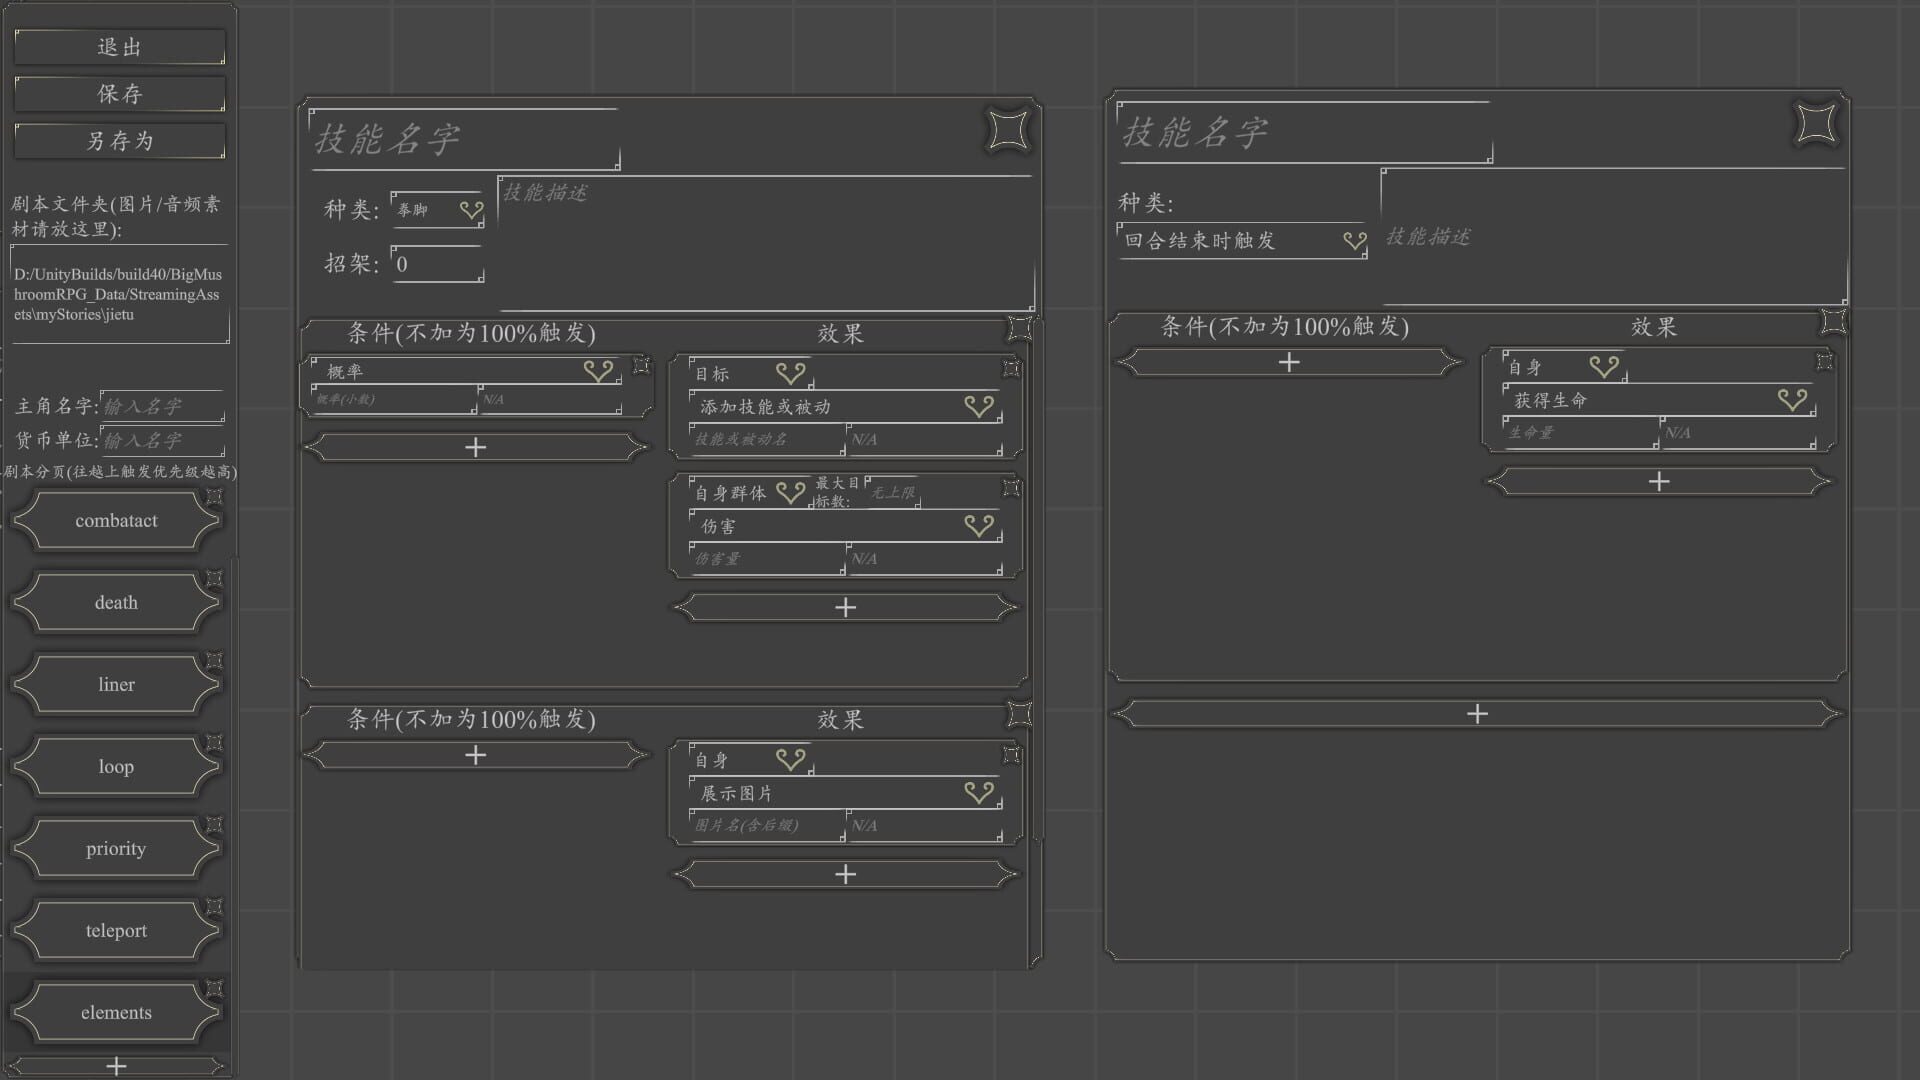Click the 招架 parry value field

(438, 264)
